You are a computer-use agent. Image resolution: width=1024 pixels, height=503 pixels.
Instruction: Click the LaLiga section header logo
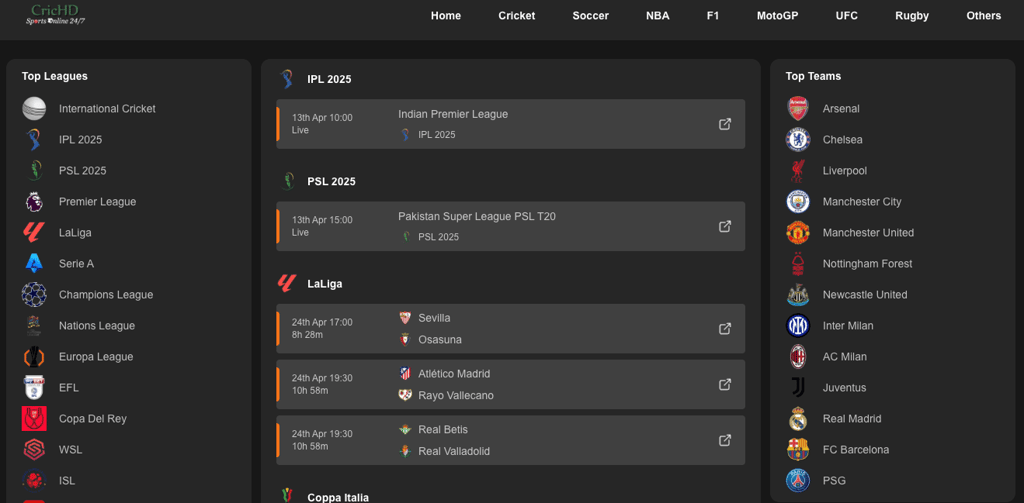tap(287, 284)
